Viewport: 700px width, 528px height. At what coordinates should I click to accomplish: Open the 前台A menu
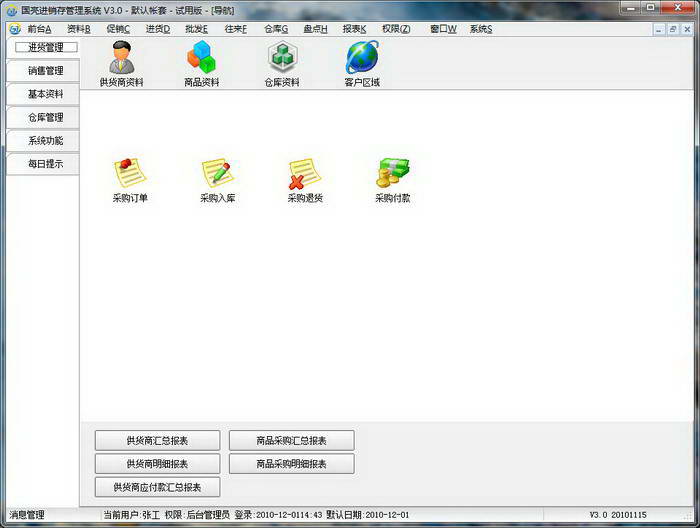click(x=39, y=29)
